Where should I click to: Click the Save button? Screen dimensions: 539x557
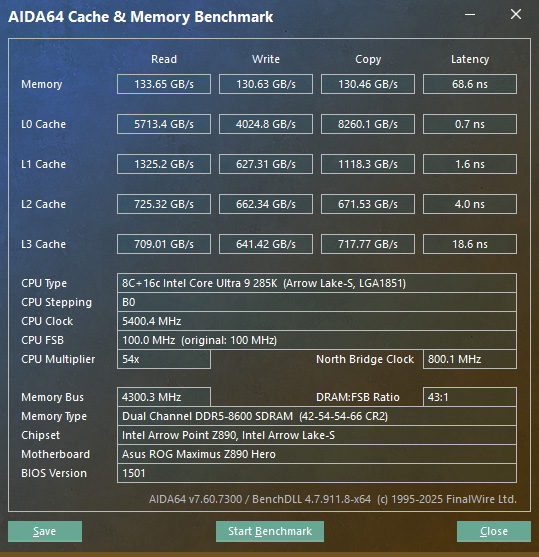coord(45,531)
